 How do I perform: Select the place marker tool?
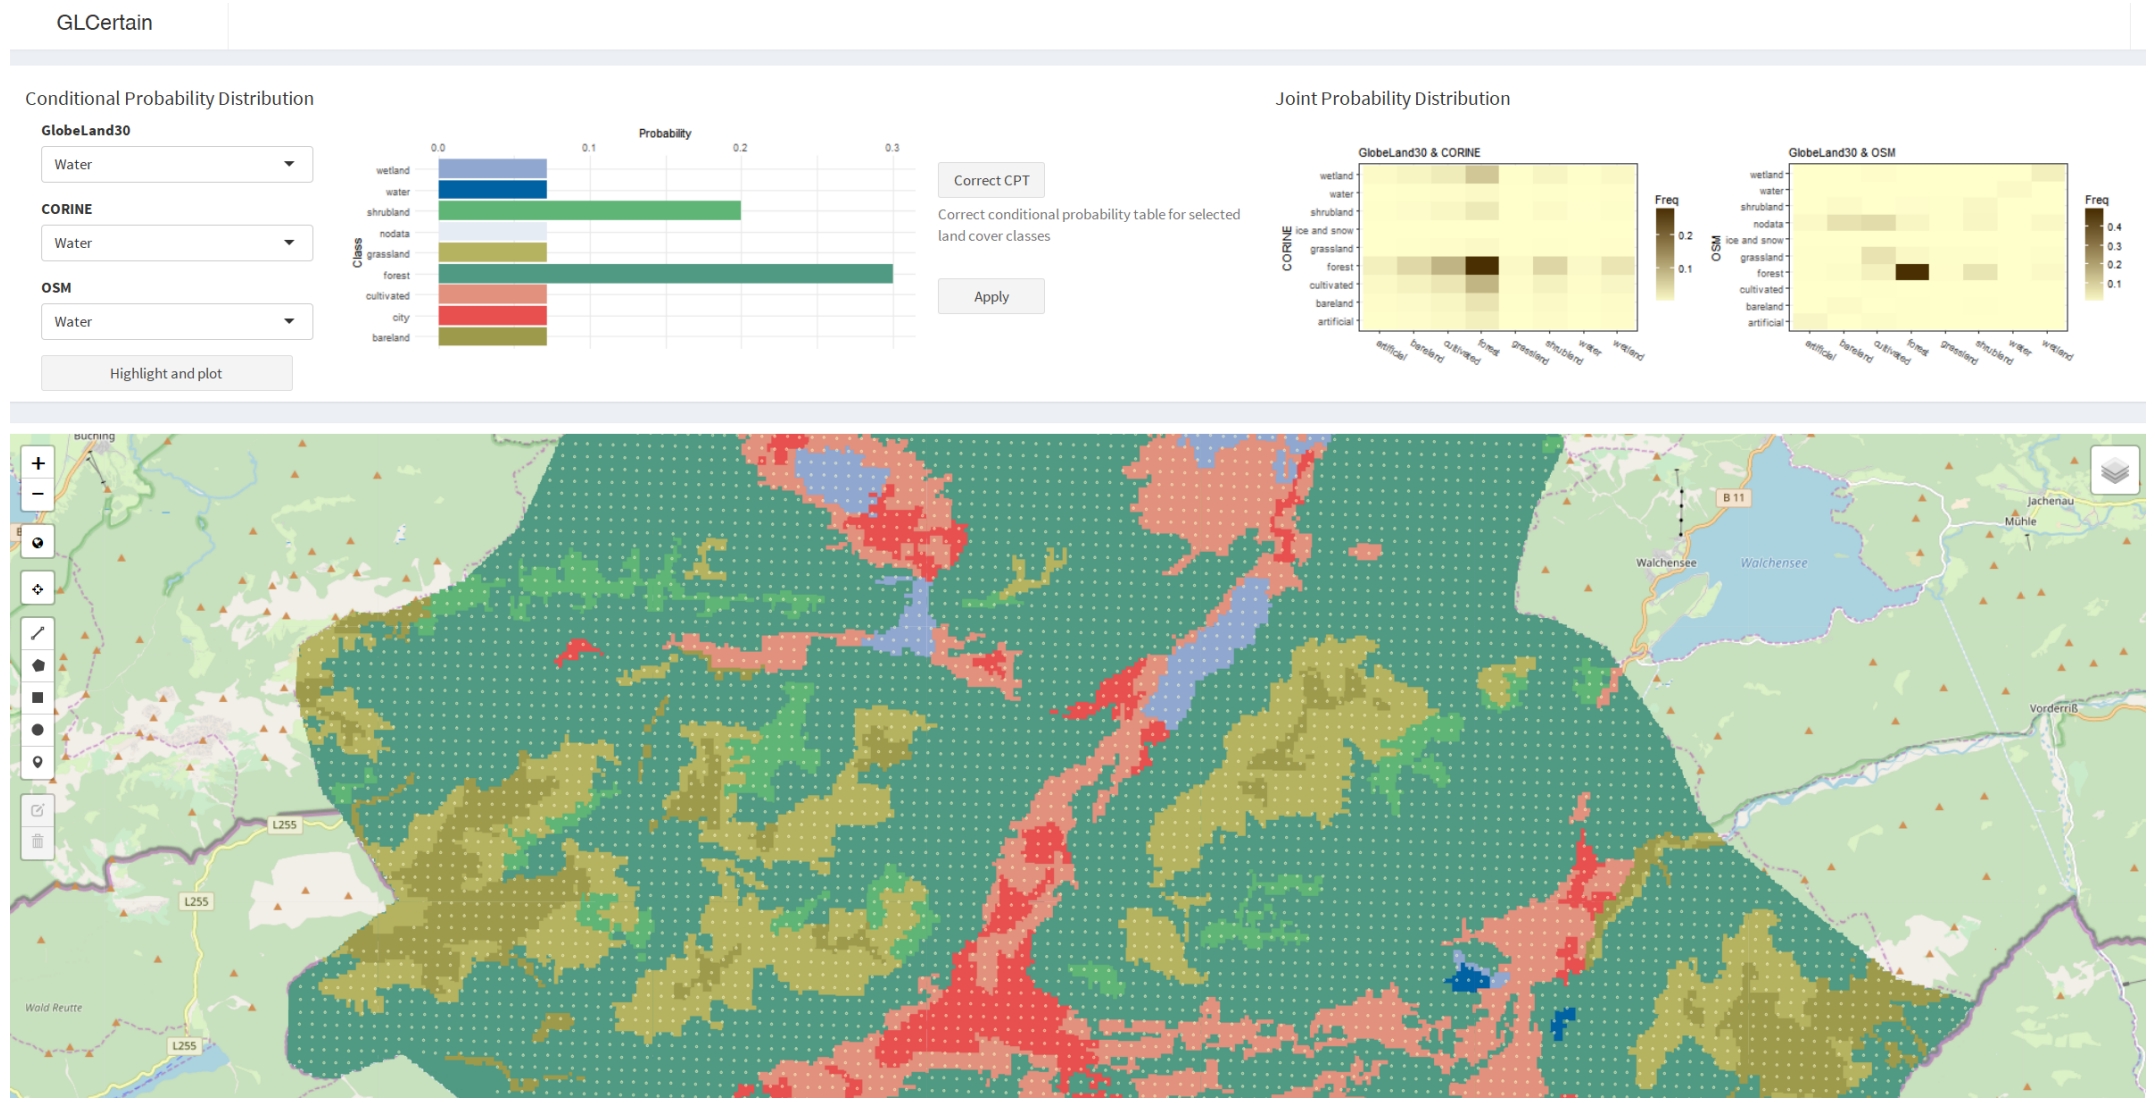(38, 762)
